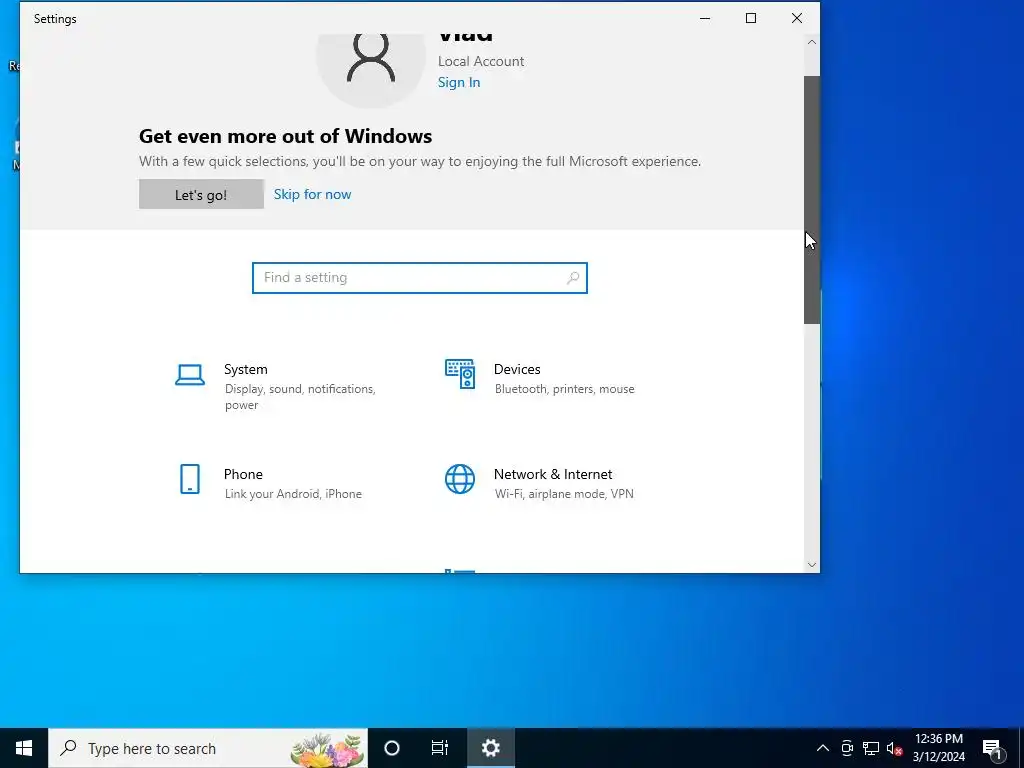Image resolution: width=1024 pixels, height=768 pixels.
Task: Click the Sign In link
Action: coord(458,82)
